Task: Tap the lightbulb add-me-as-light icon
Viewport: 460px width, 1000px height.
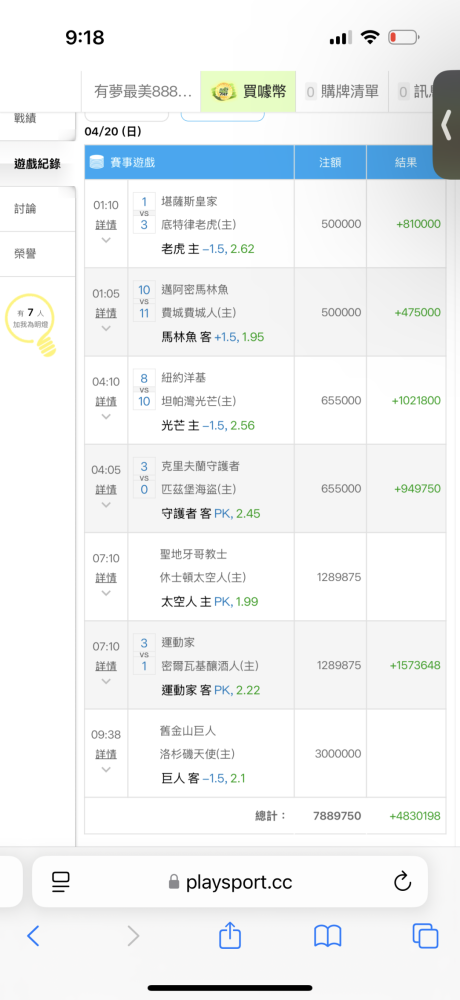Action: point(30,325)
